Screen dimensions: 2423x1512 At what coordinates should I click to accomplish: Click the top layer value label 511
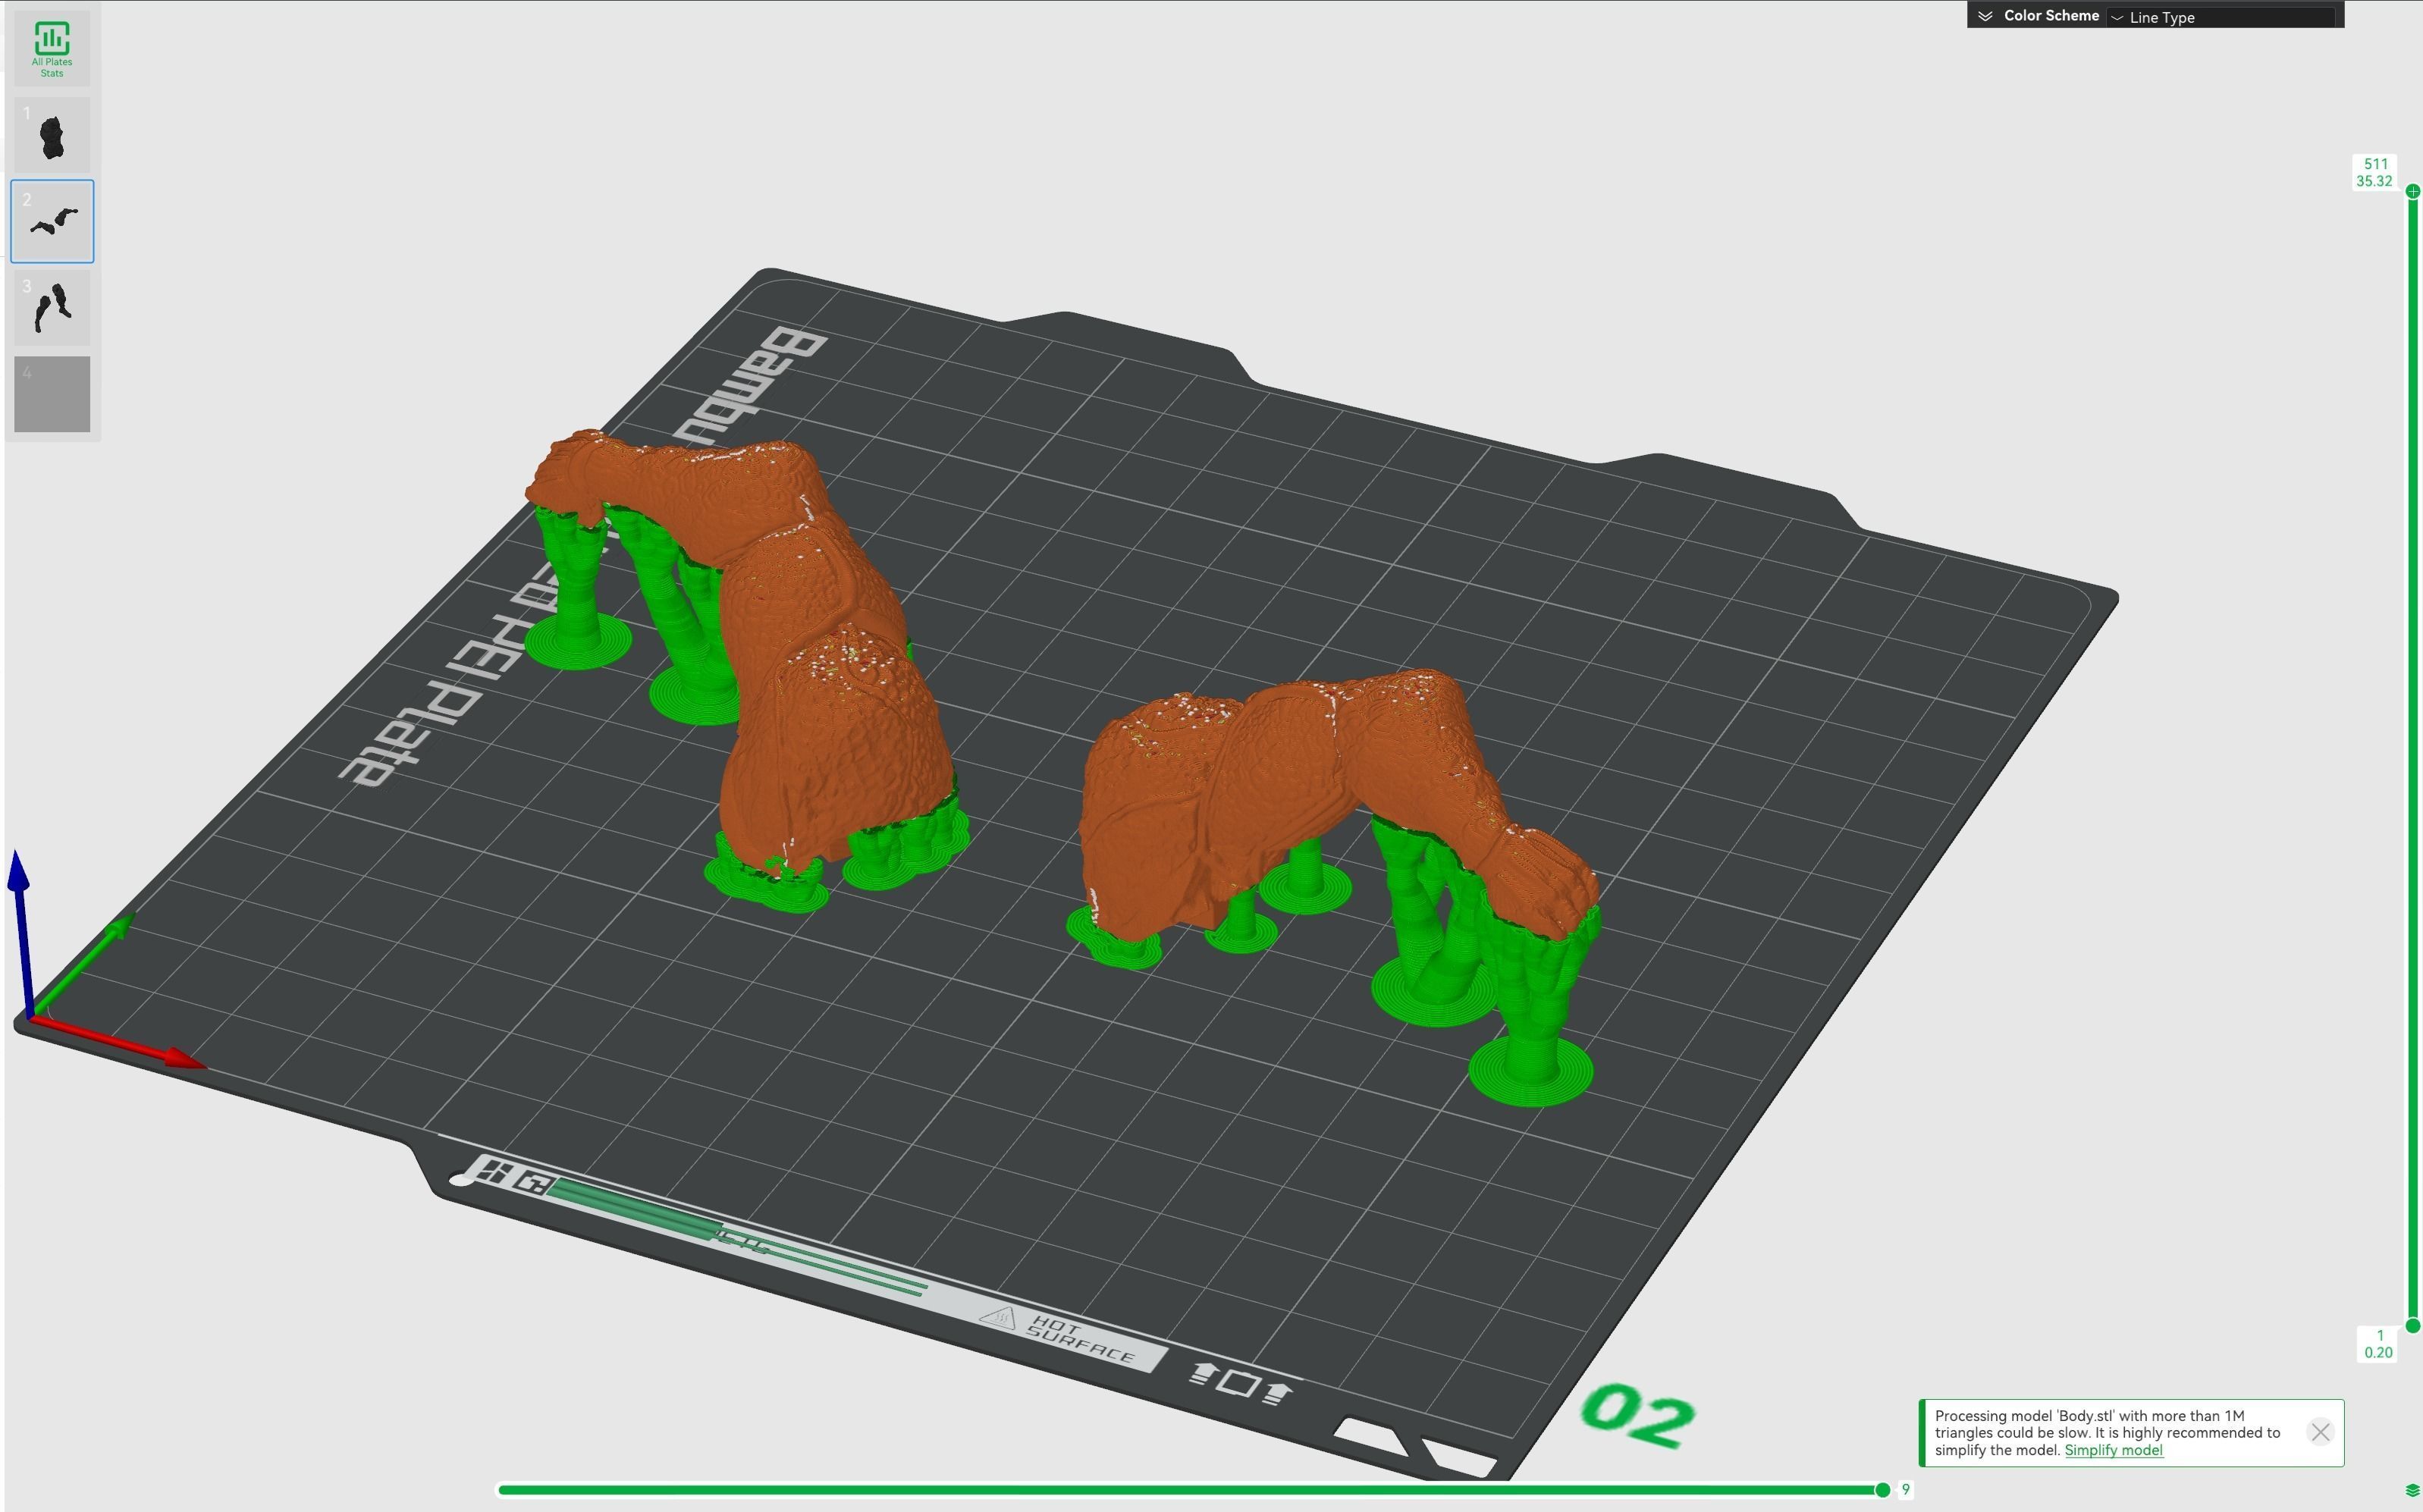click(x=2375, y=164)
